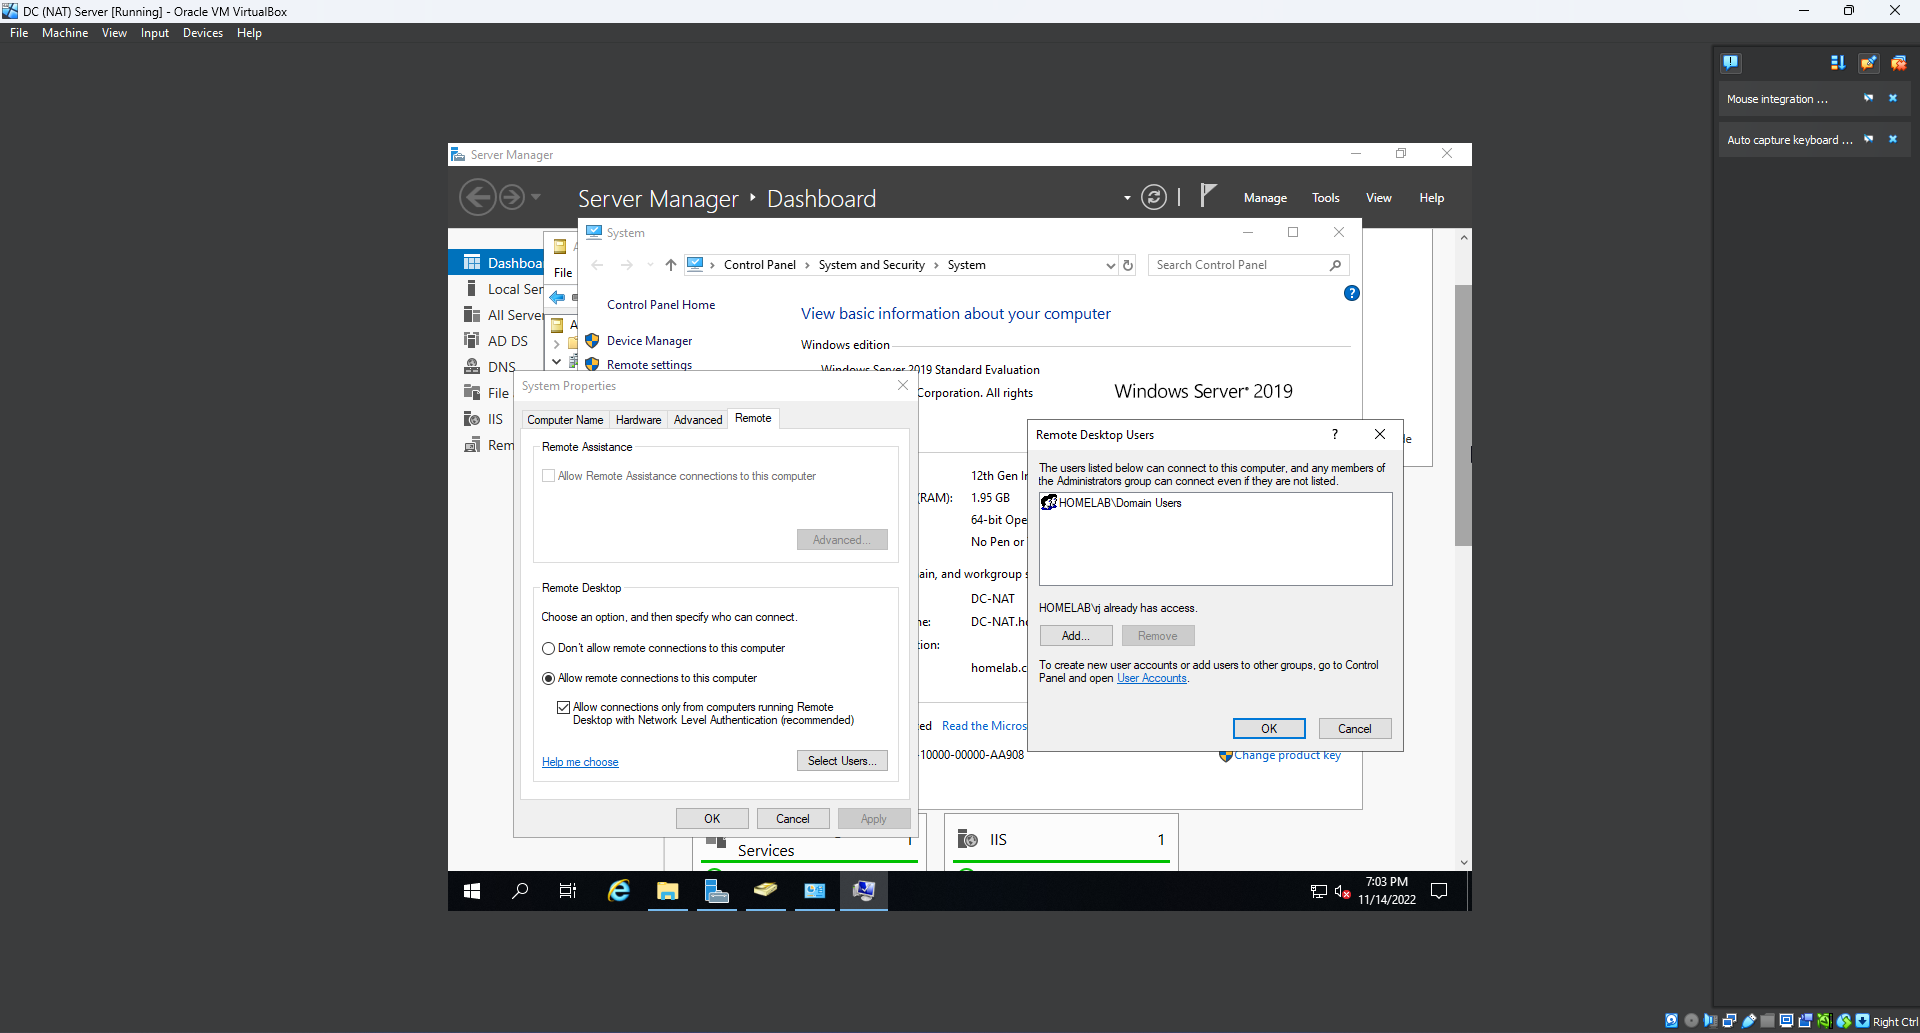Open VirtualBox Machine menu
1920x1033 pixels.
(65, 33)
